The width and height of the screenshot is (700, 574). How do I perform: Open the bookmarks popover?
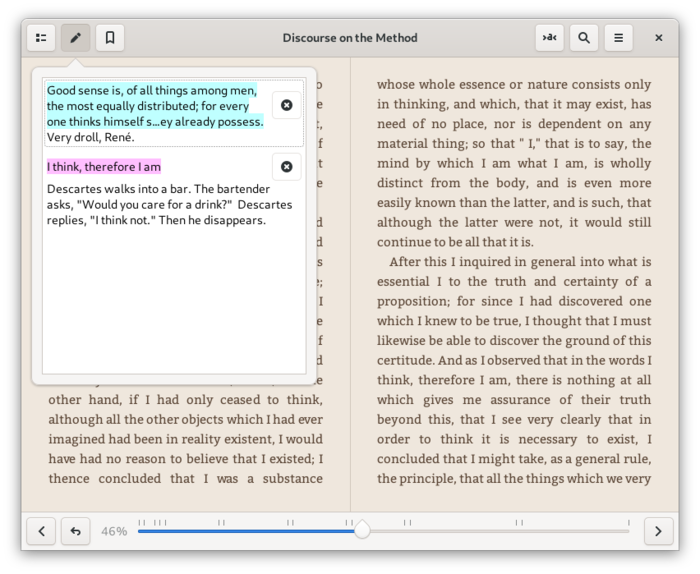pyautogui.click(x=110, y=38)
